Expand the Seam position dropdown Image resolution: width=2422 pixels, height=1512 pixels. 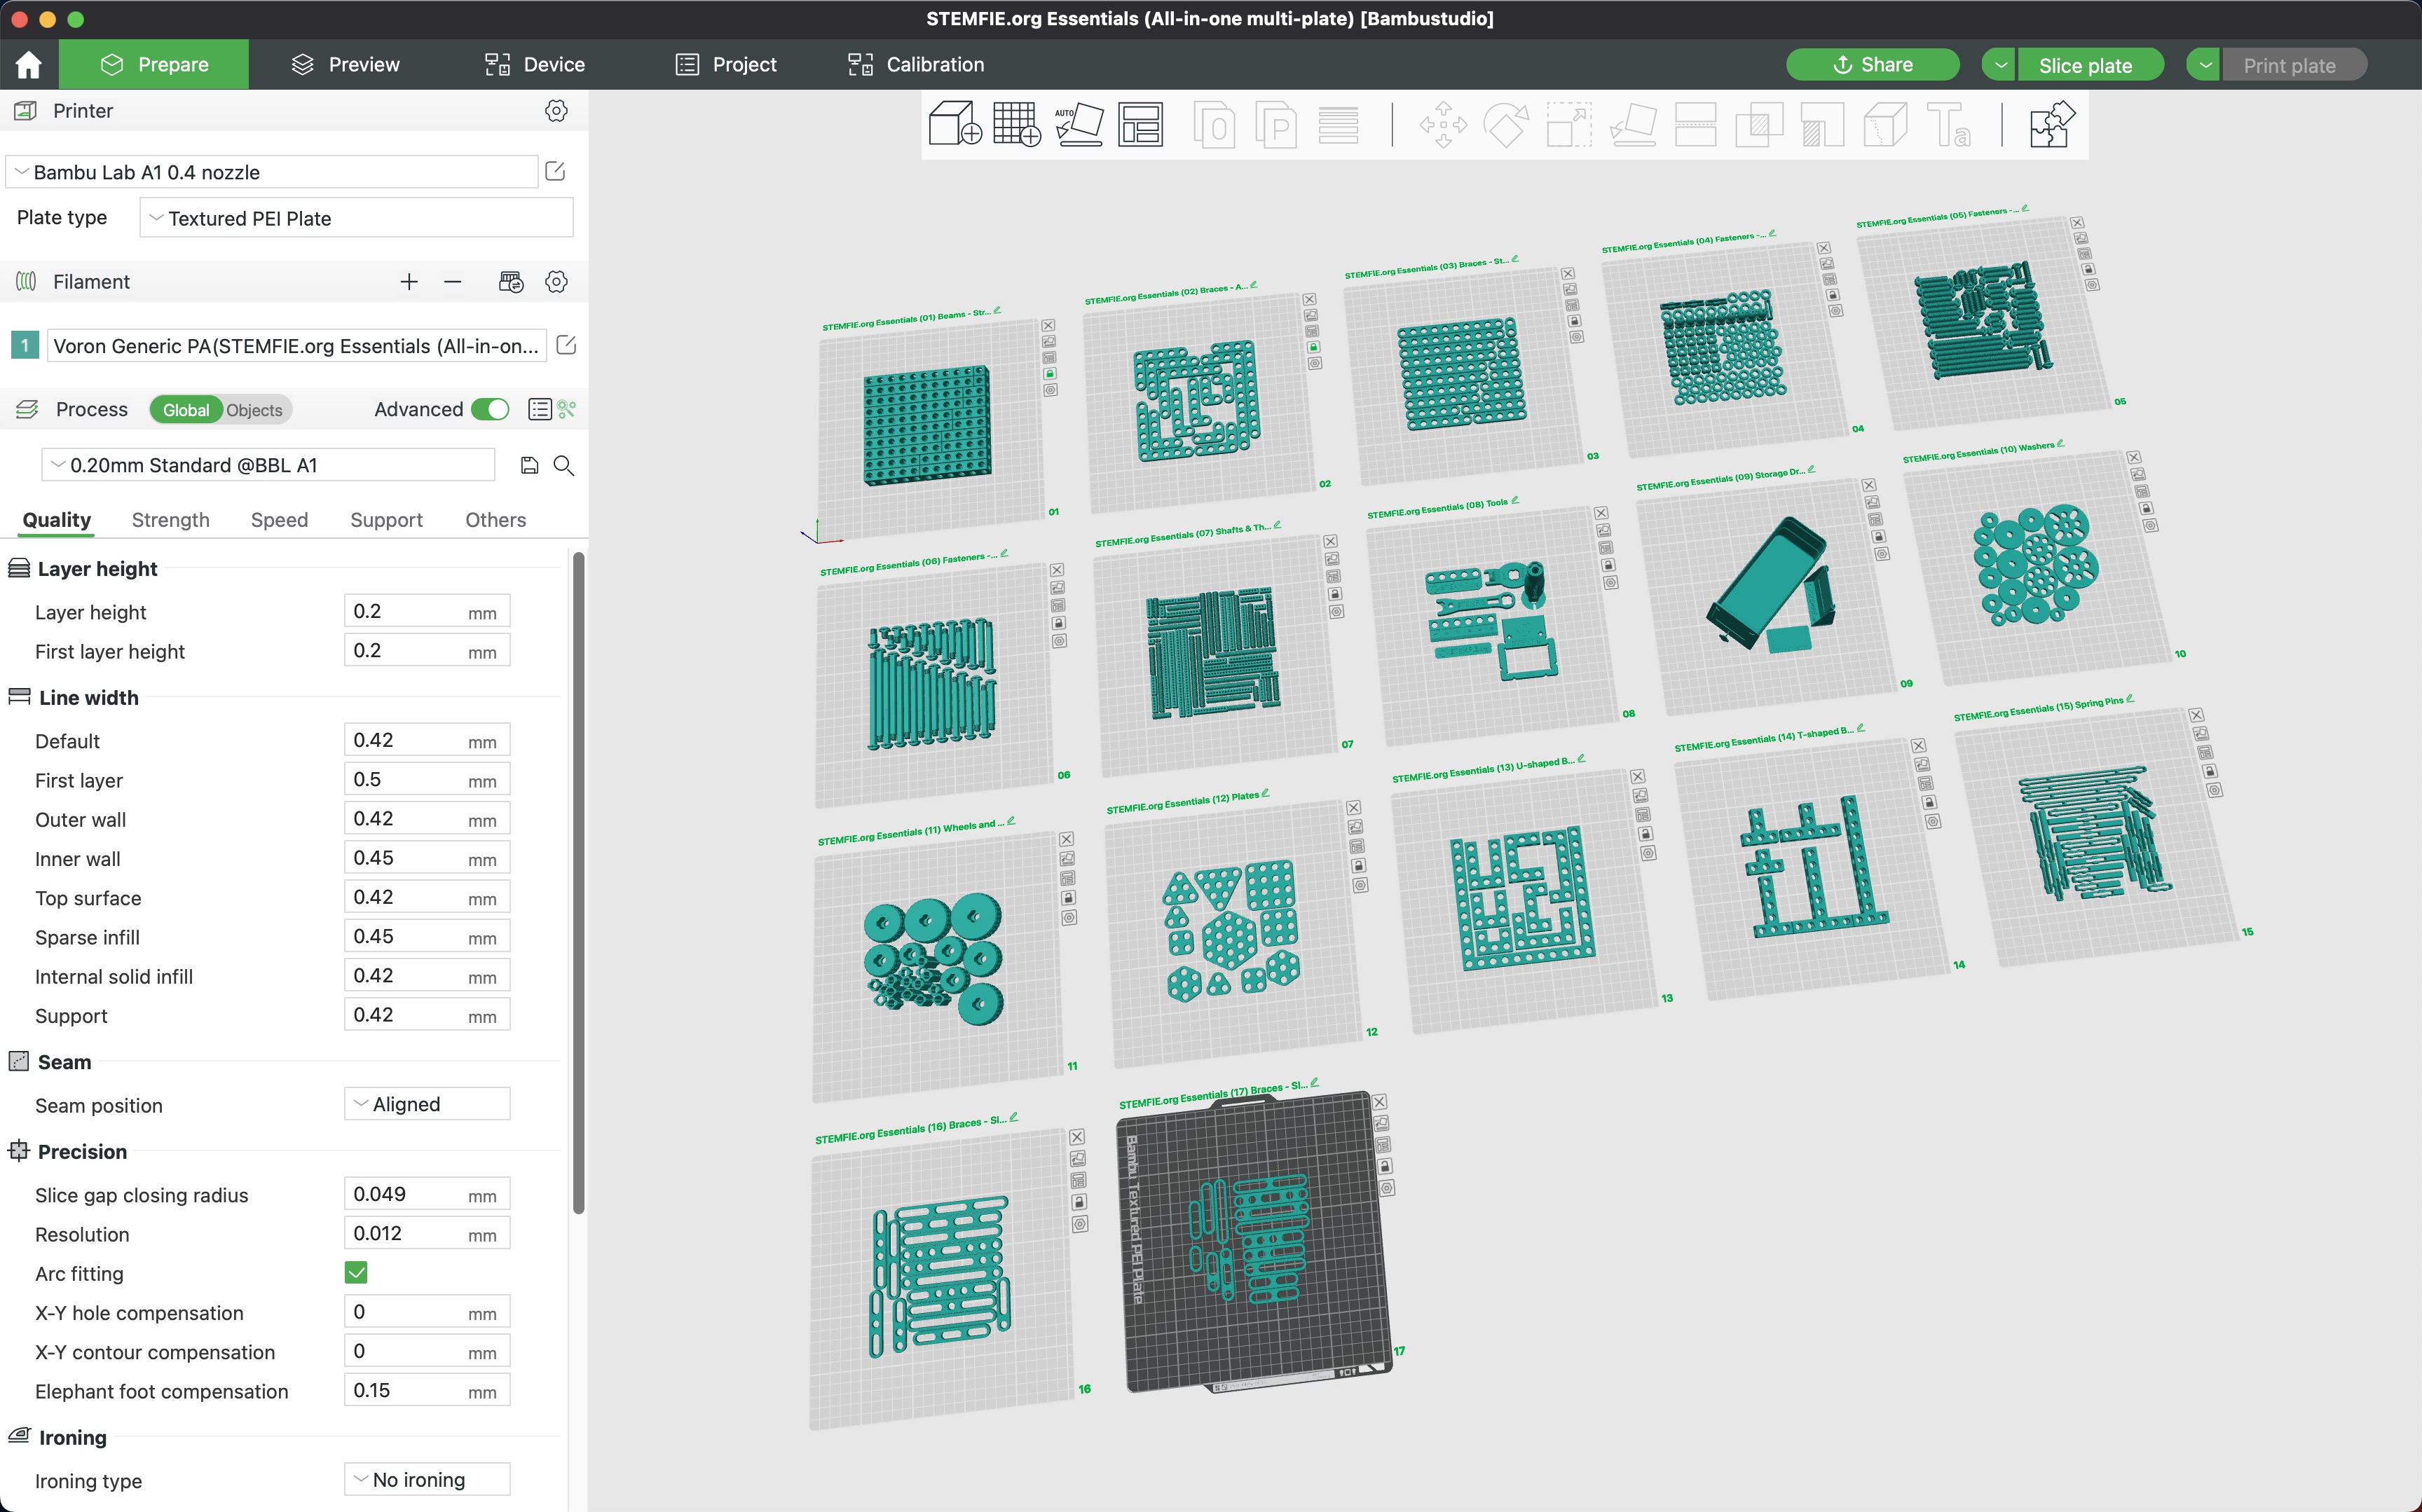tap(427, 1104)
